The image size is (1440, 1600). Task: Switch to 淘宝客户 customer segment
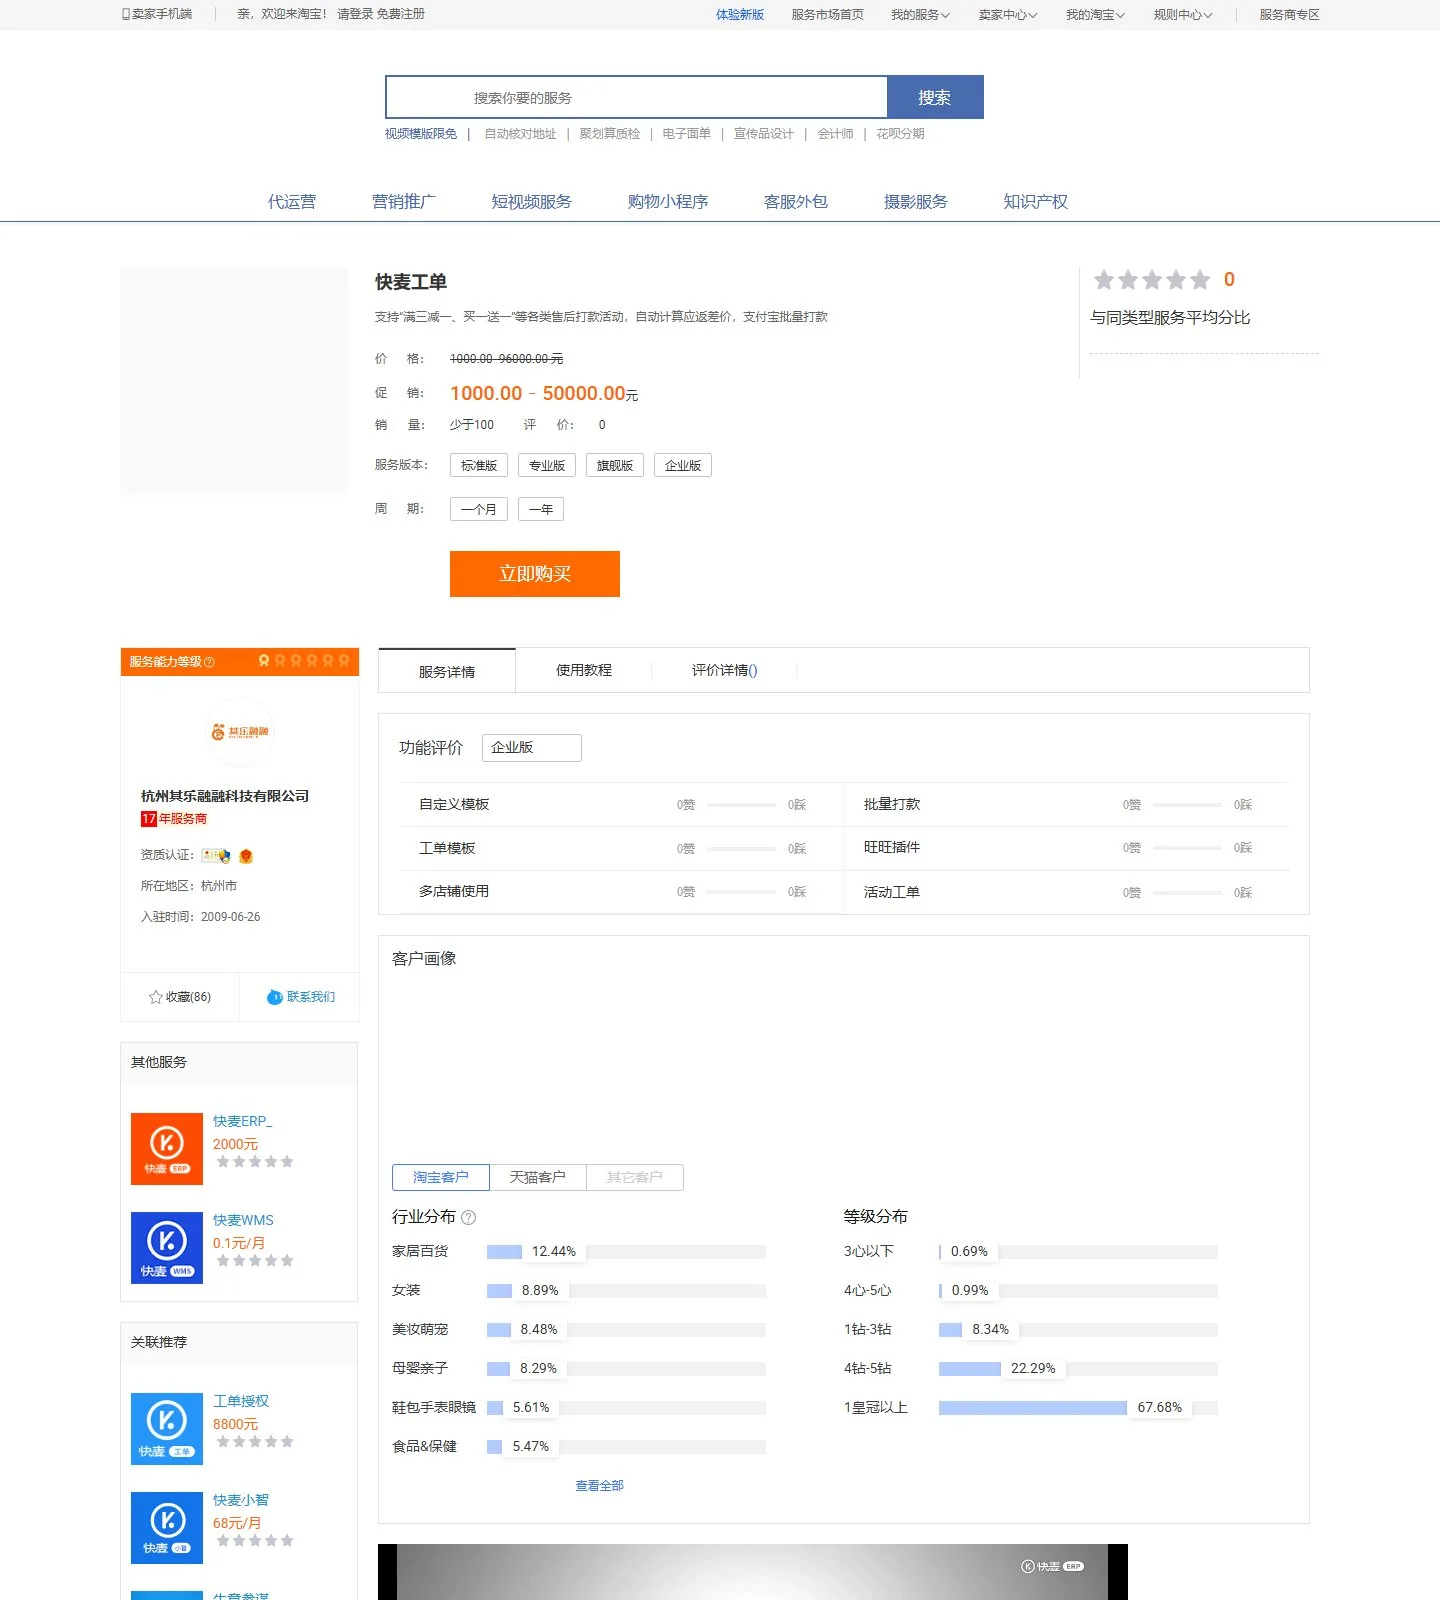(441, 1177)
